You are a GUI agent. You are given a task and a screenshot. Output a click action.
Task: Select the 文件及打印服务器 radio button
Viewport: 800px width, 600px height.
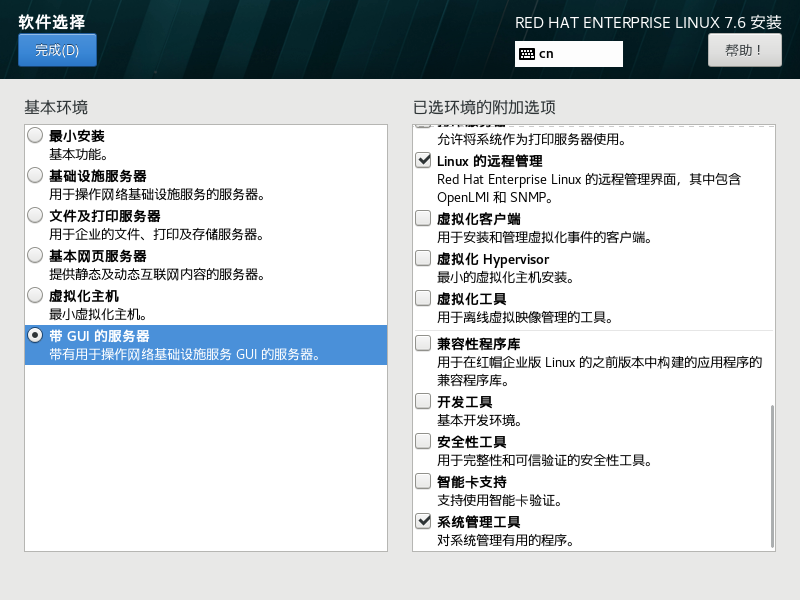(x=35, y=215)
